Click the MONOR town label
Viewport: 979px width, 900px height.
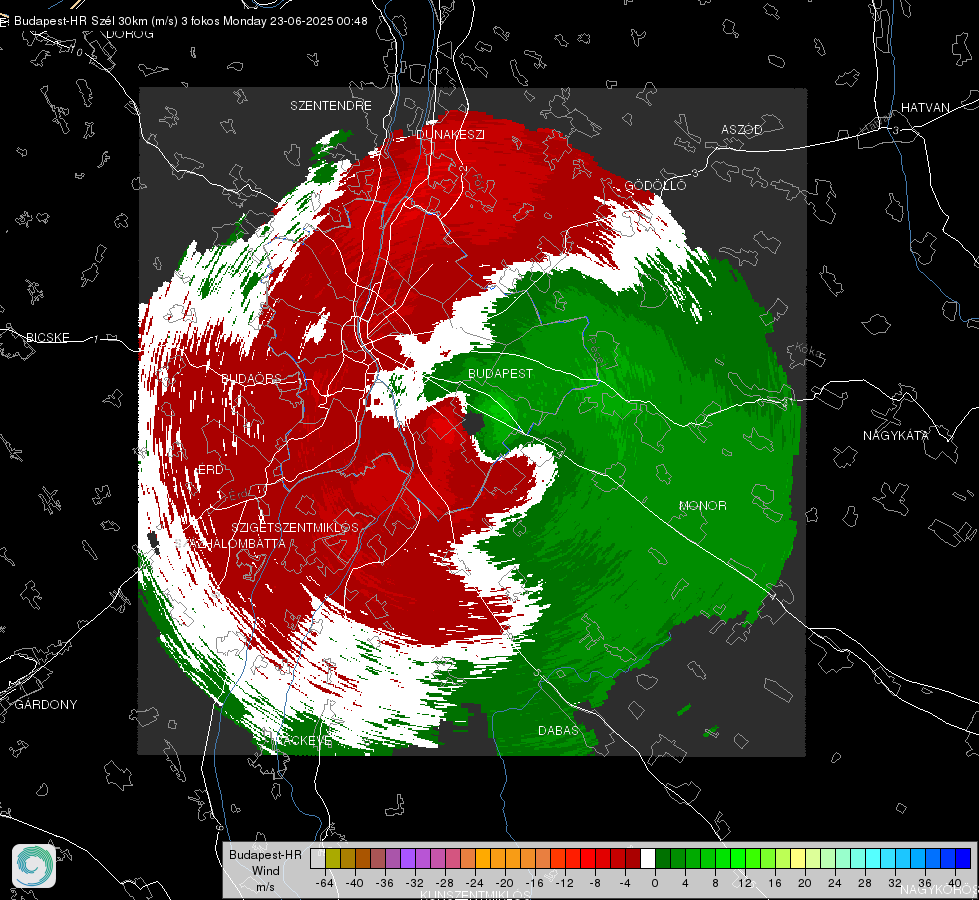(x=702, y=505)
